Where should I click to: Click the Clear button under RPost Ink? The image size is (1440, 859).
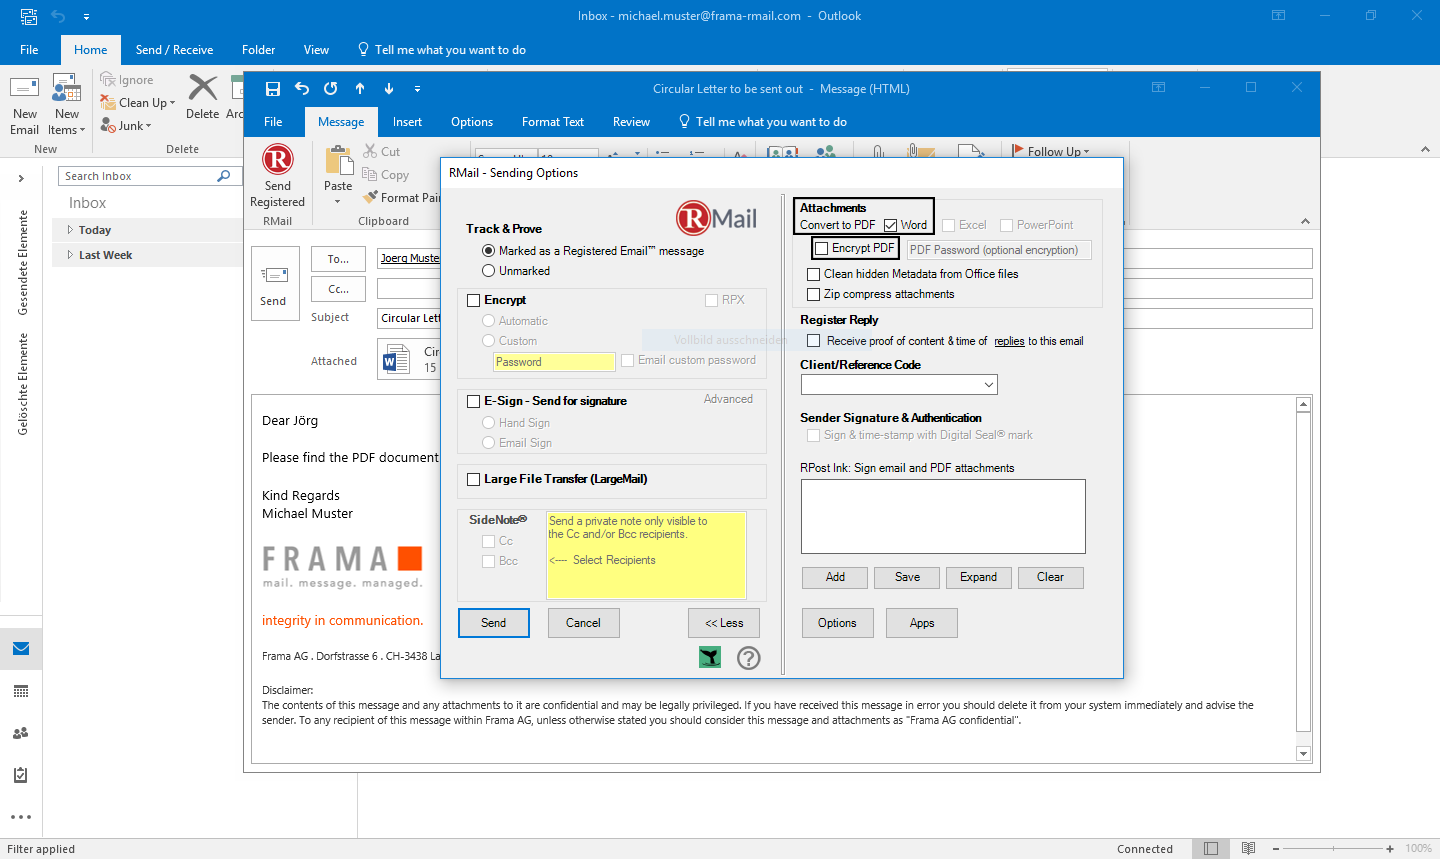1051,577
